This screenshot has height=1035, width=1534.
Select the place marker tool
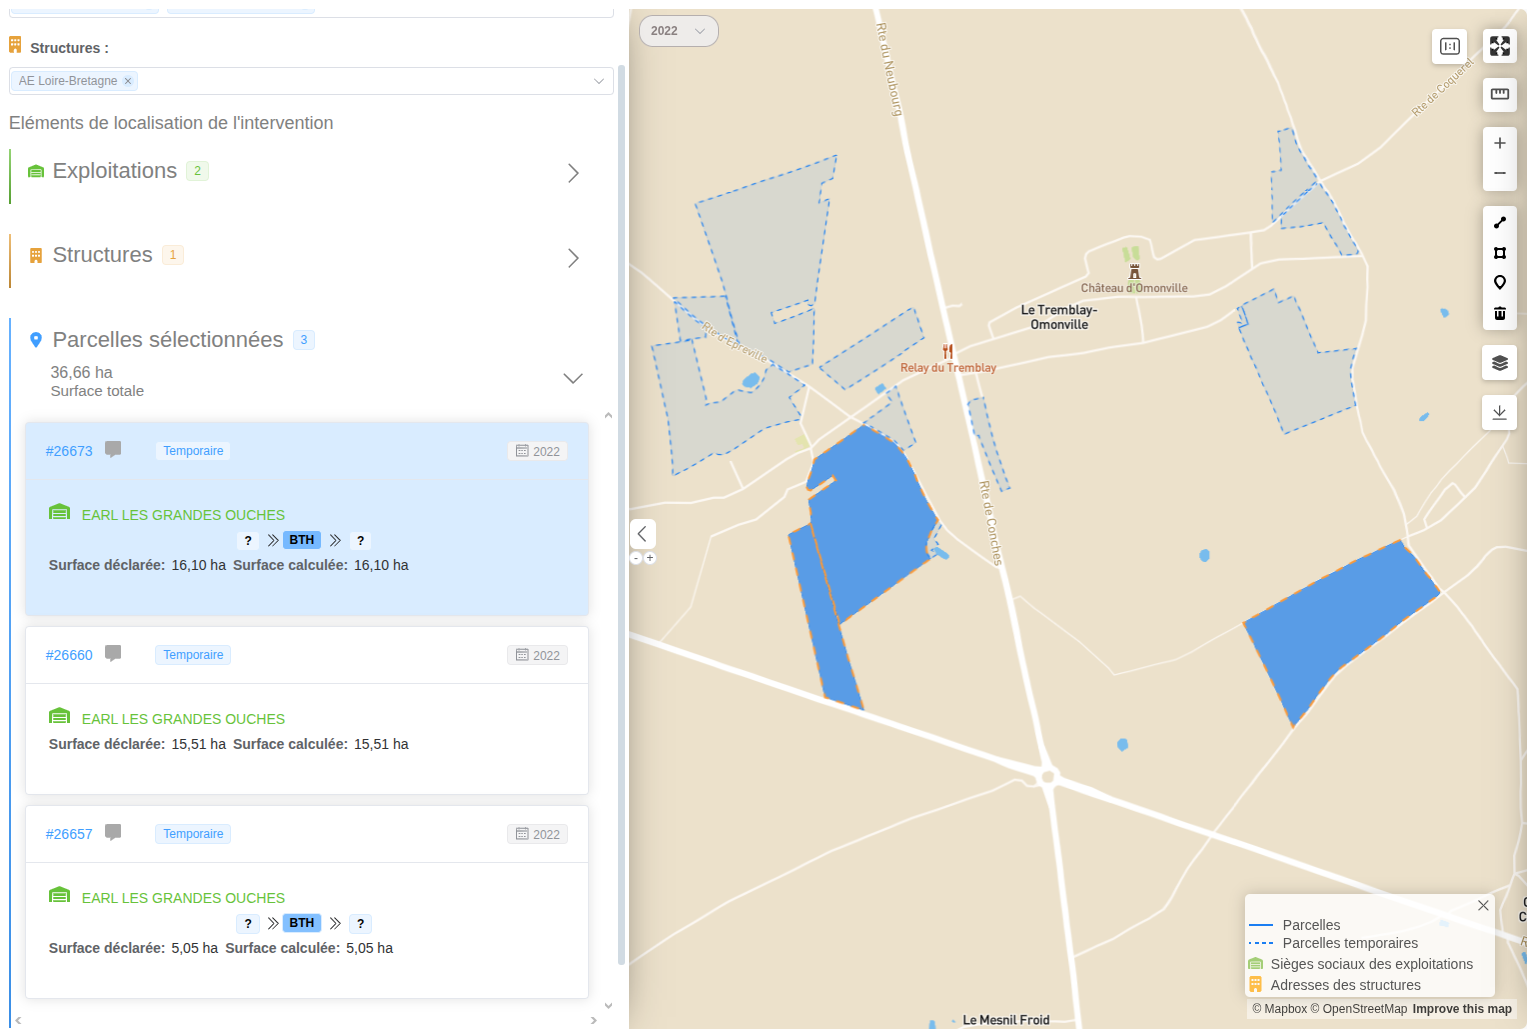coord(1500,283)
